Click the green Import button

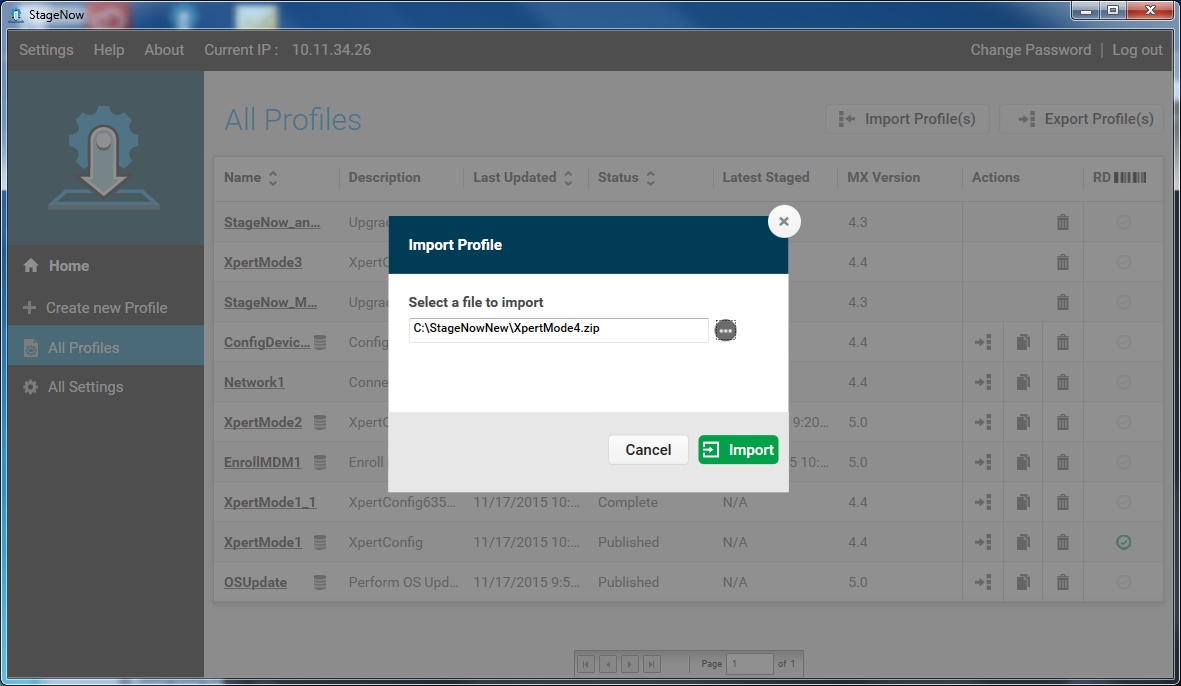pyautogui.click(x=738, y=450)
